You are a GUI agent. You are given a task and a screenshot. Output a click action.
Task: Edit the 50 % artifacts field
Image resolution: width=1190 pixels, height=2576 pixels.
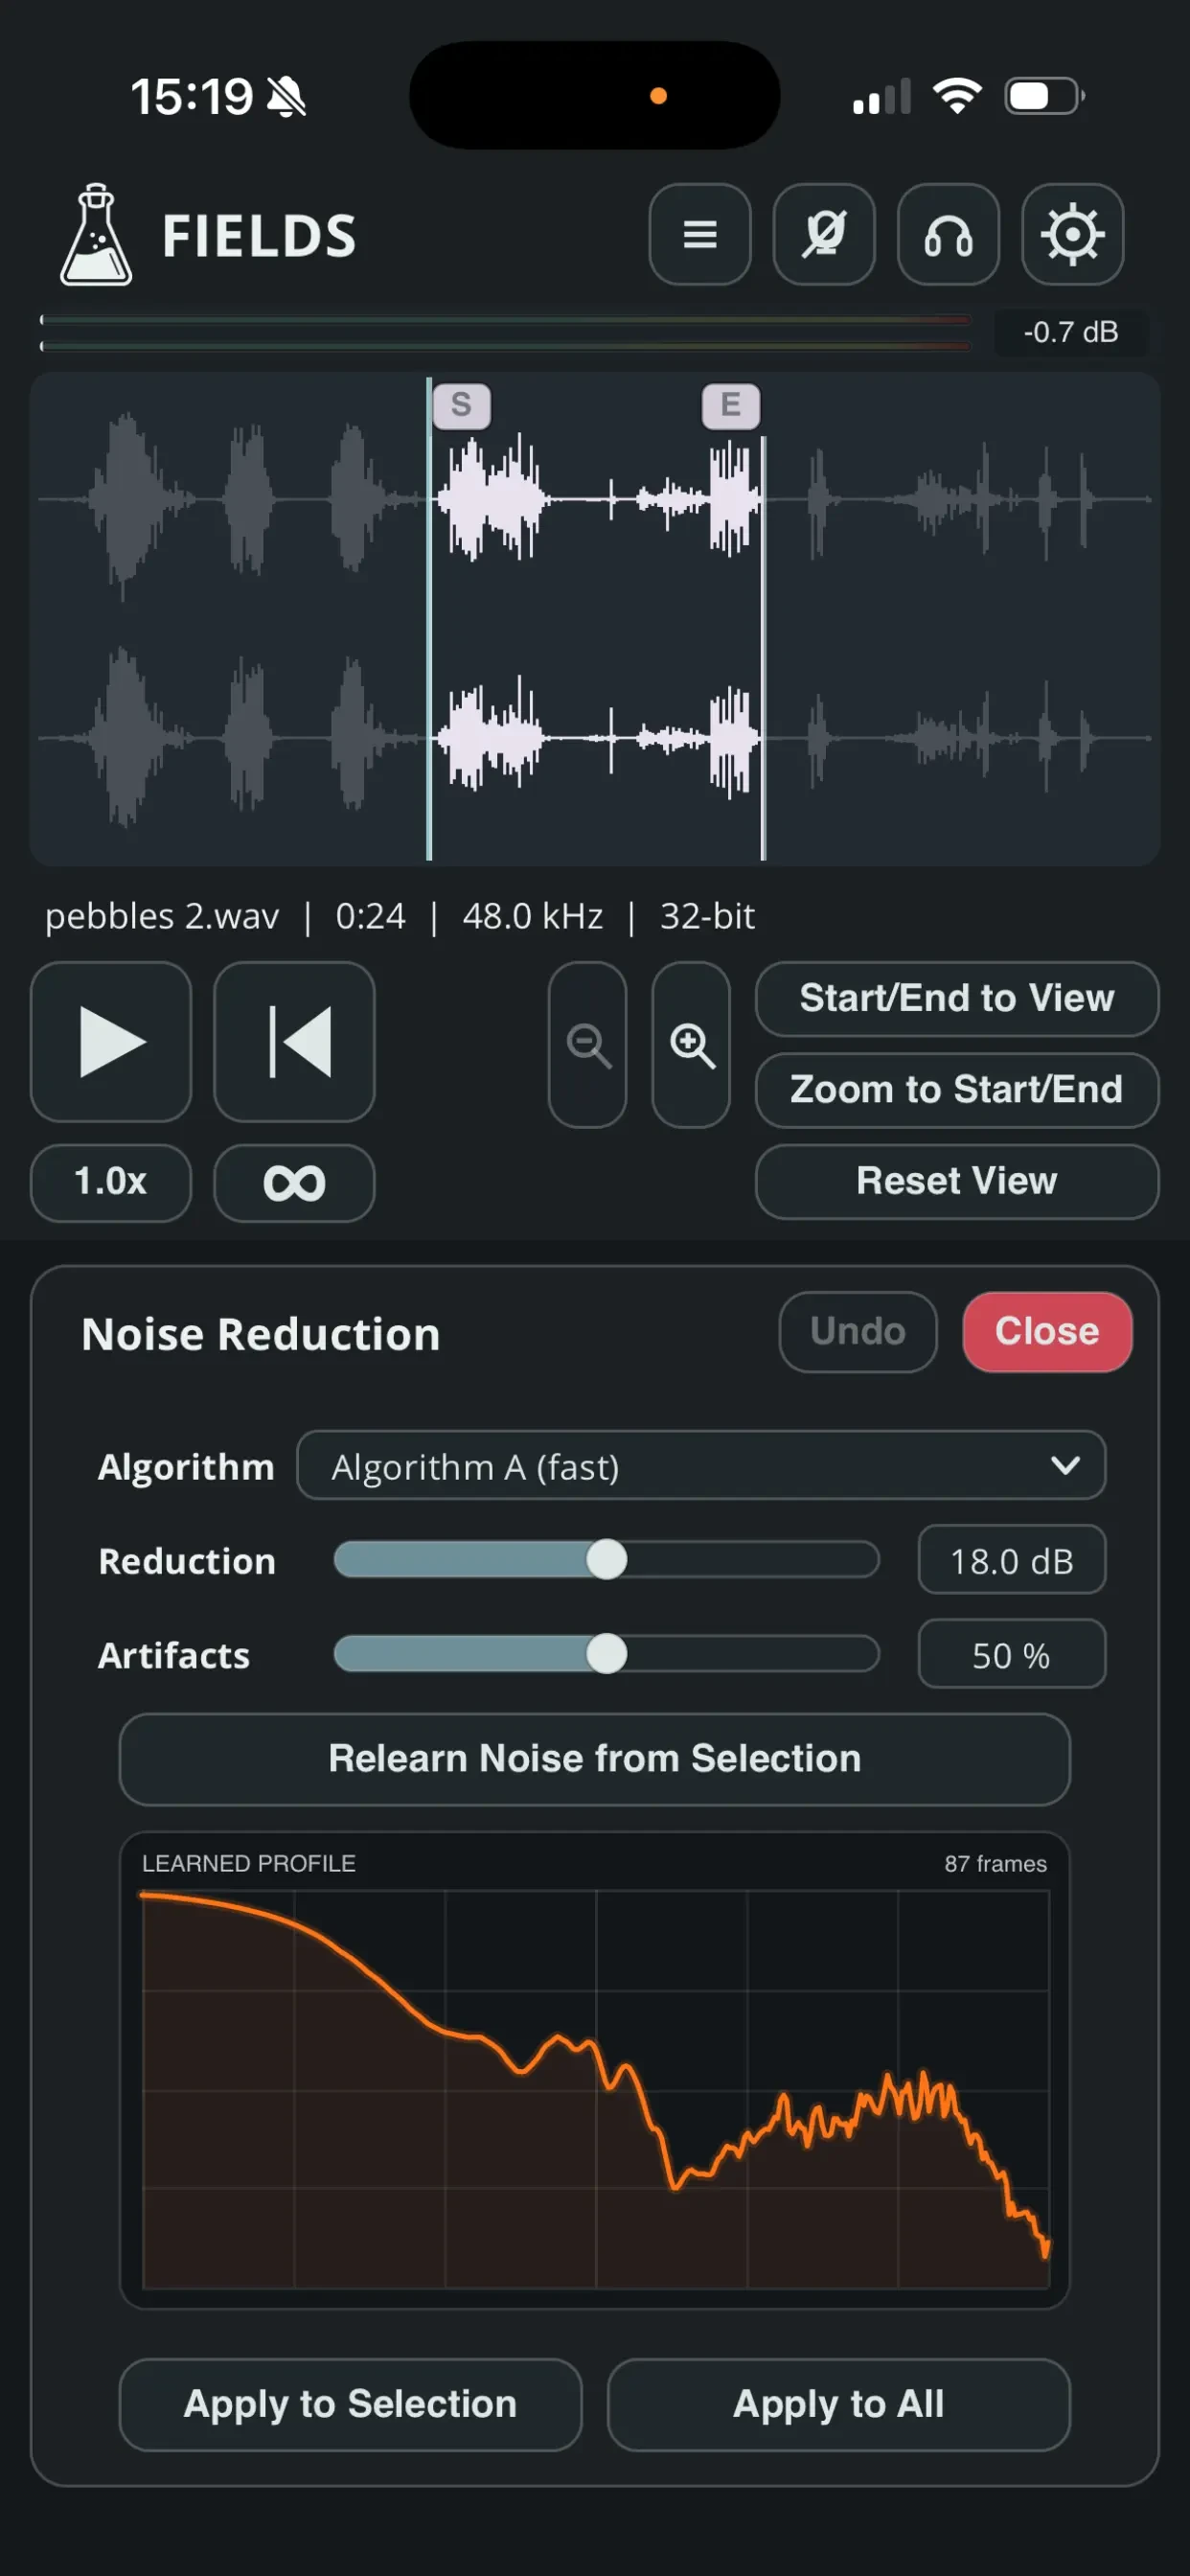pos(1012,1653)
